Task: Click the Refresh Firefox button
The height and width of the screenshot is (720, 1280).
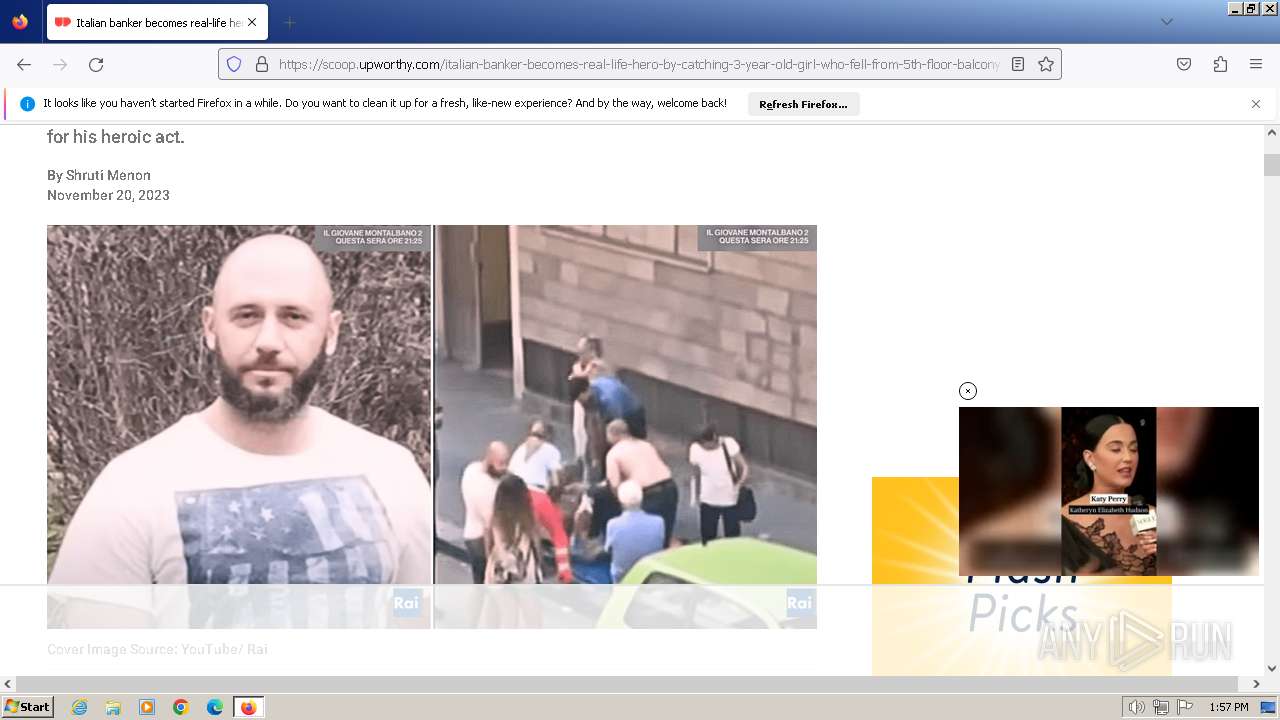Action: click(x=803, y=104)
